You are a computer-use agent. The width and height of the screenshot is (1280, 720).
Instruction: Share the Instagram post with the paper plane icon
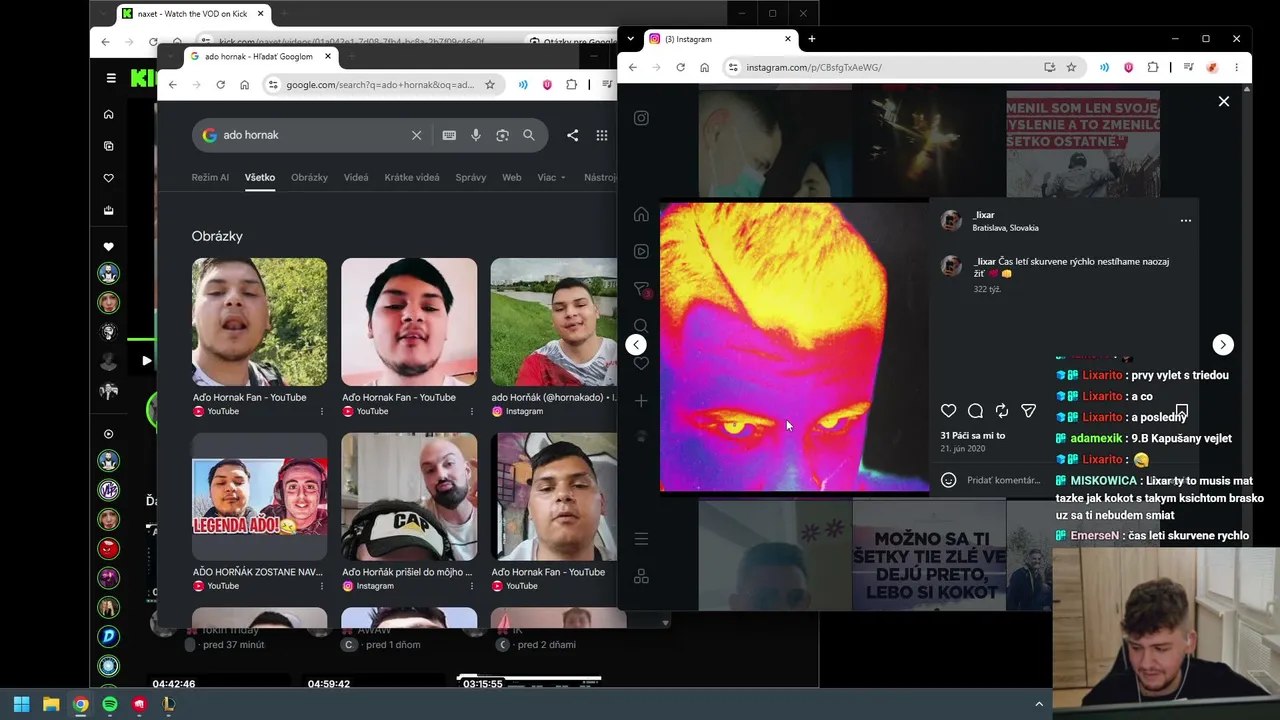pos(1028,411)
